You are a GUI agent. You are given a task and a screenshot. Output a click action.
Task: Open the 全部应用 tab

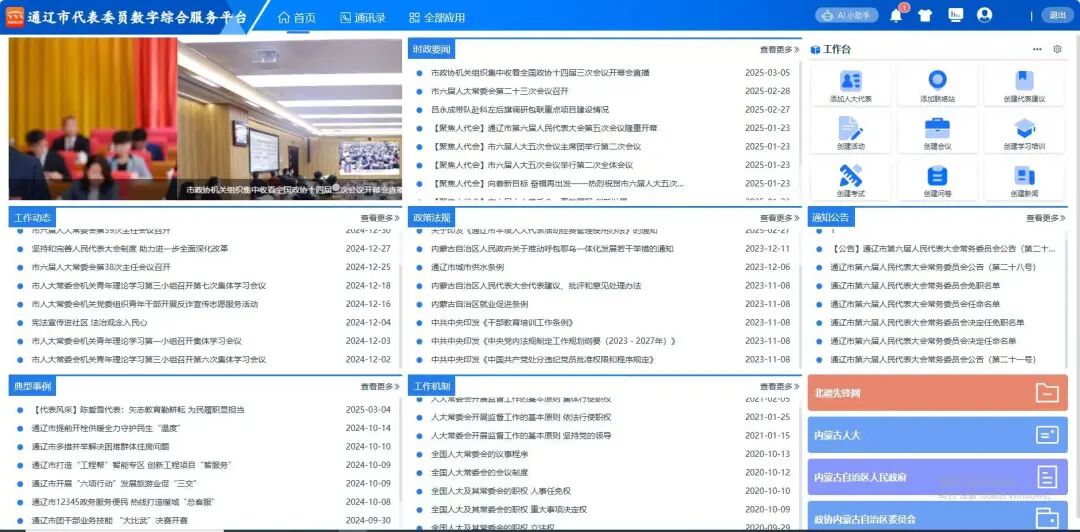[x=437, y=18]
